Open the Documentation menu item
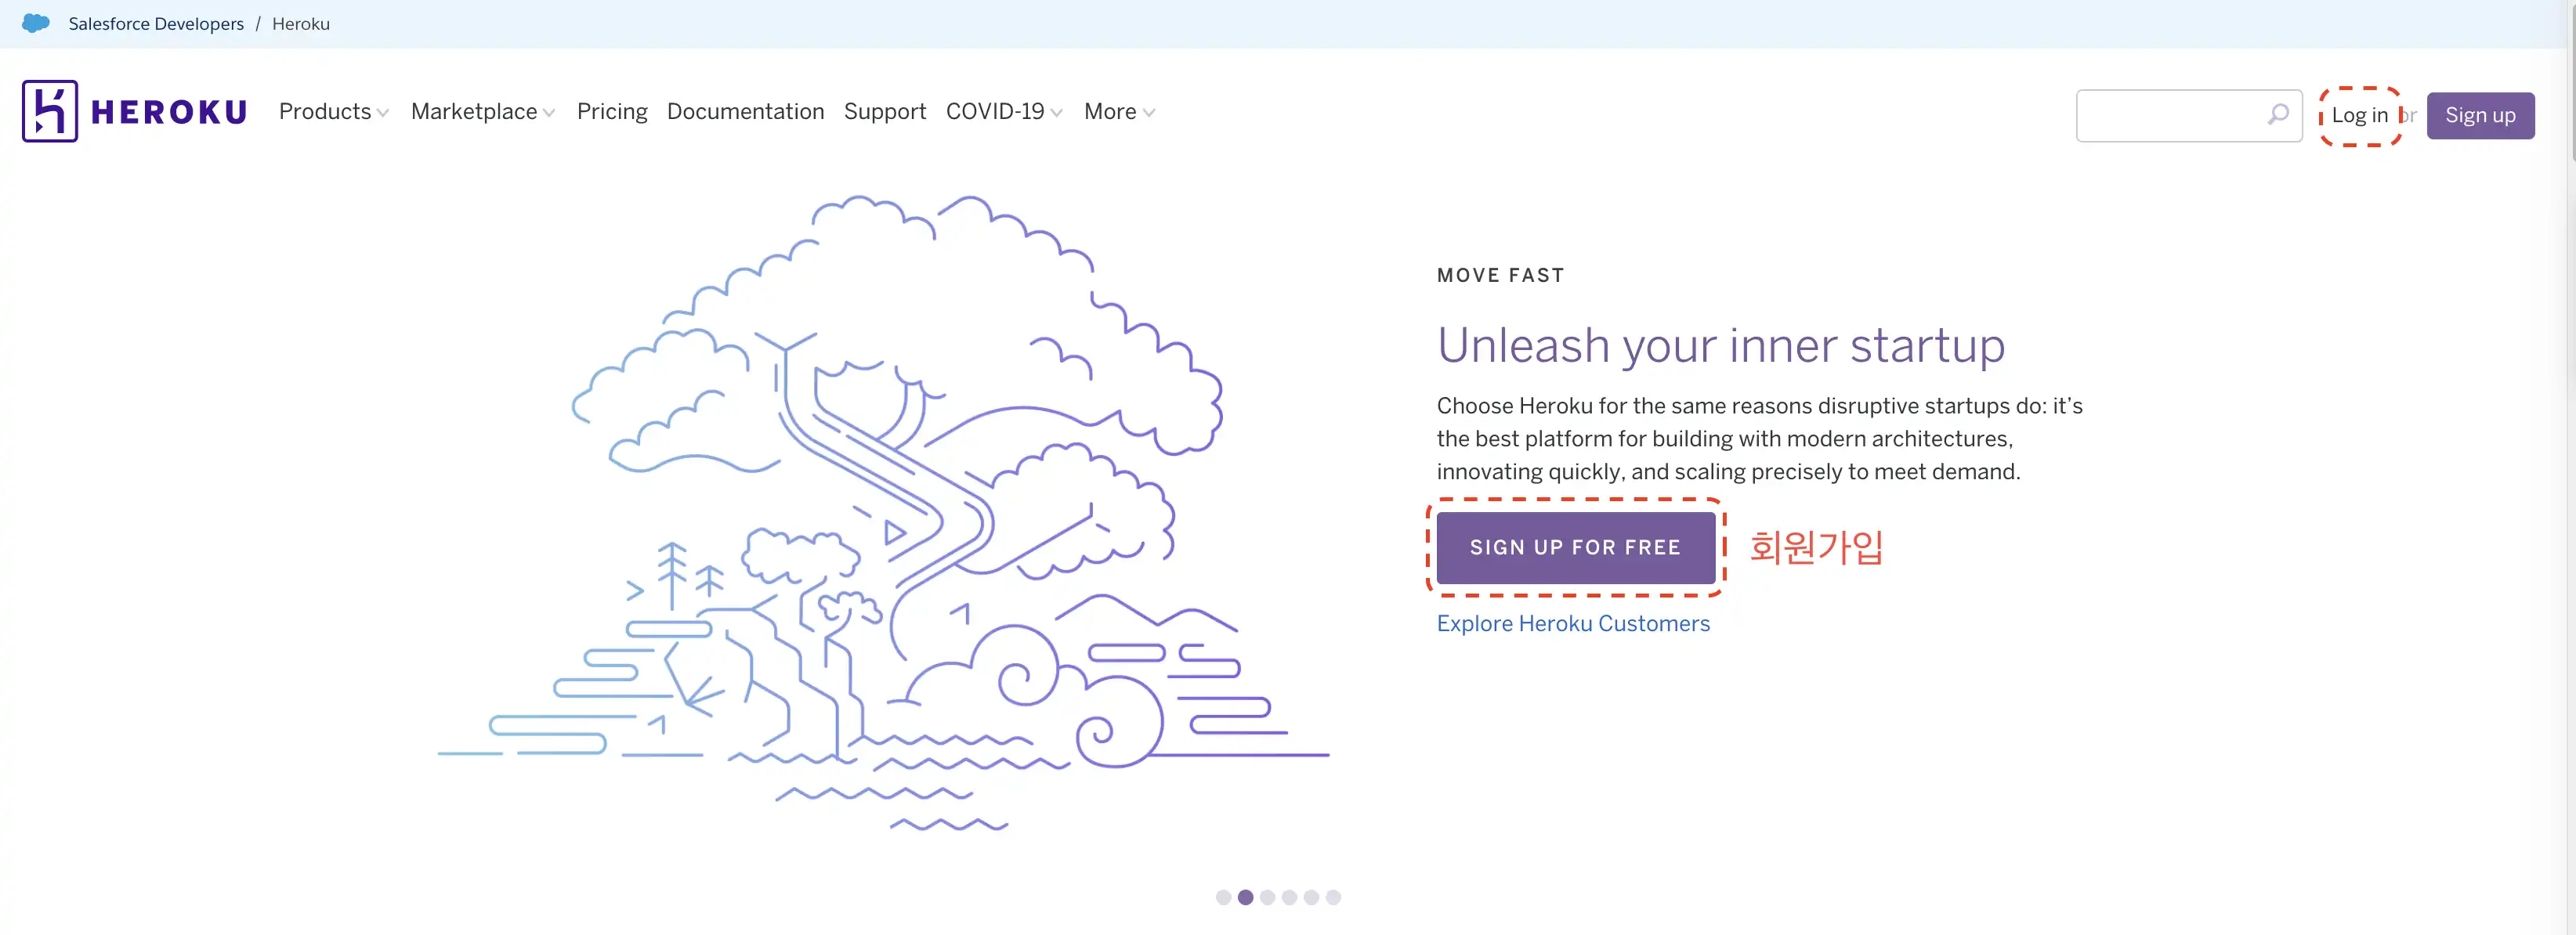The width and height of the screenshot is (2576, 935). click(x=745, y=111)
